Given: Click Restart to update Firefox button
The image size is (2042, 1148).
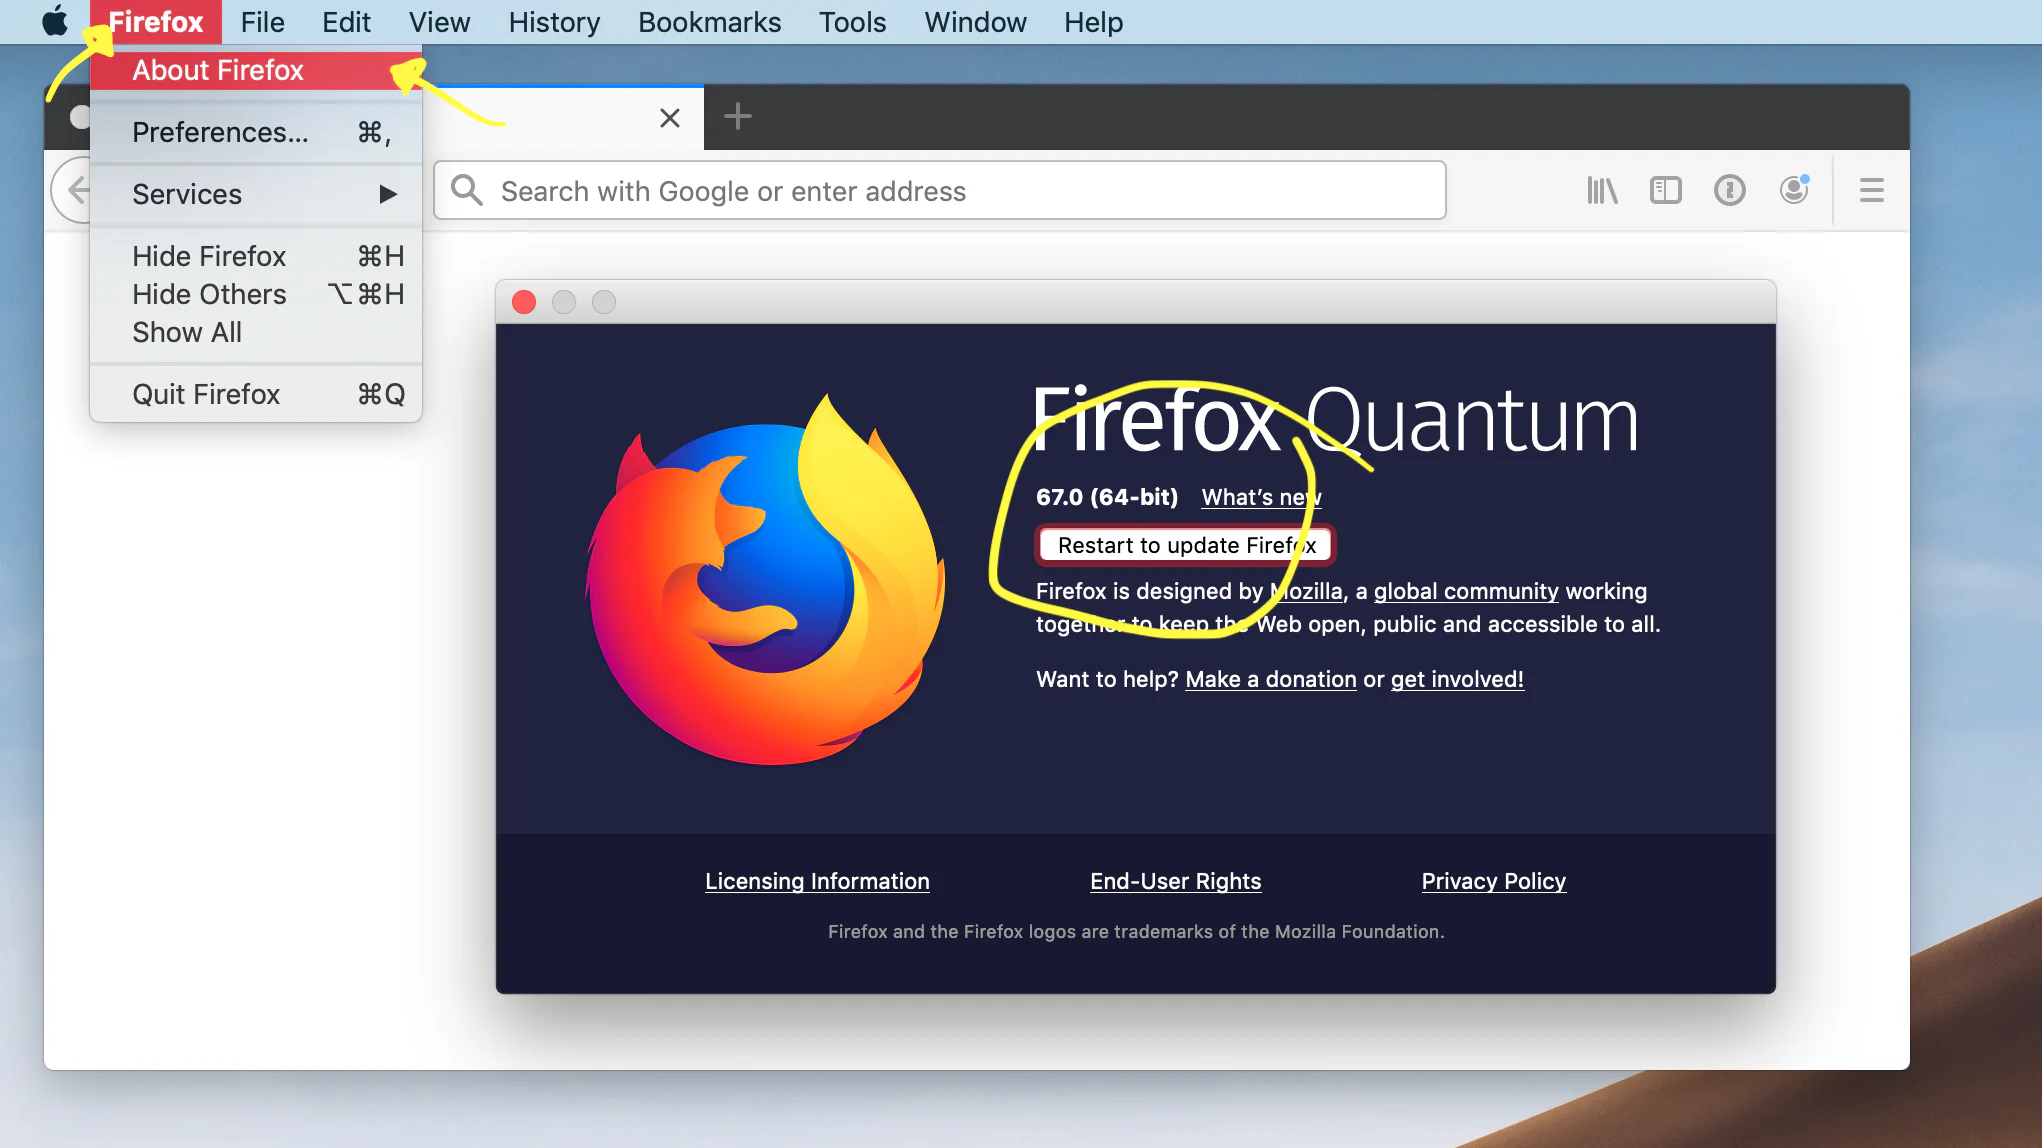Looking at the screenshot, I should [x=1186, y=545].
